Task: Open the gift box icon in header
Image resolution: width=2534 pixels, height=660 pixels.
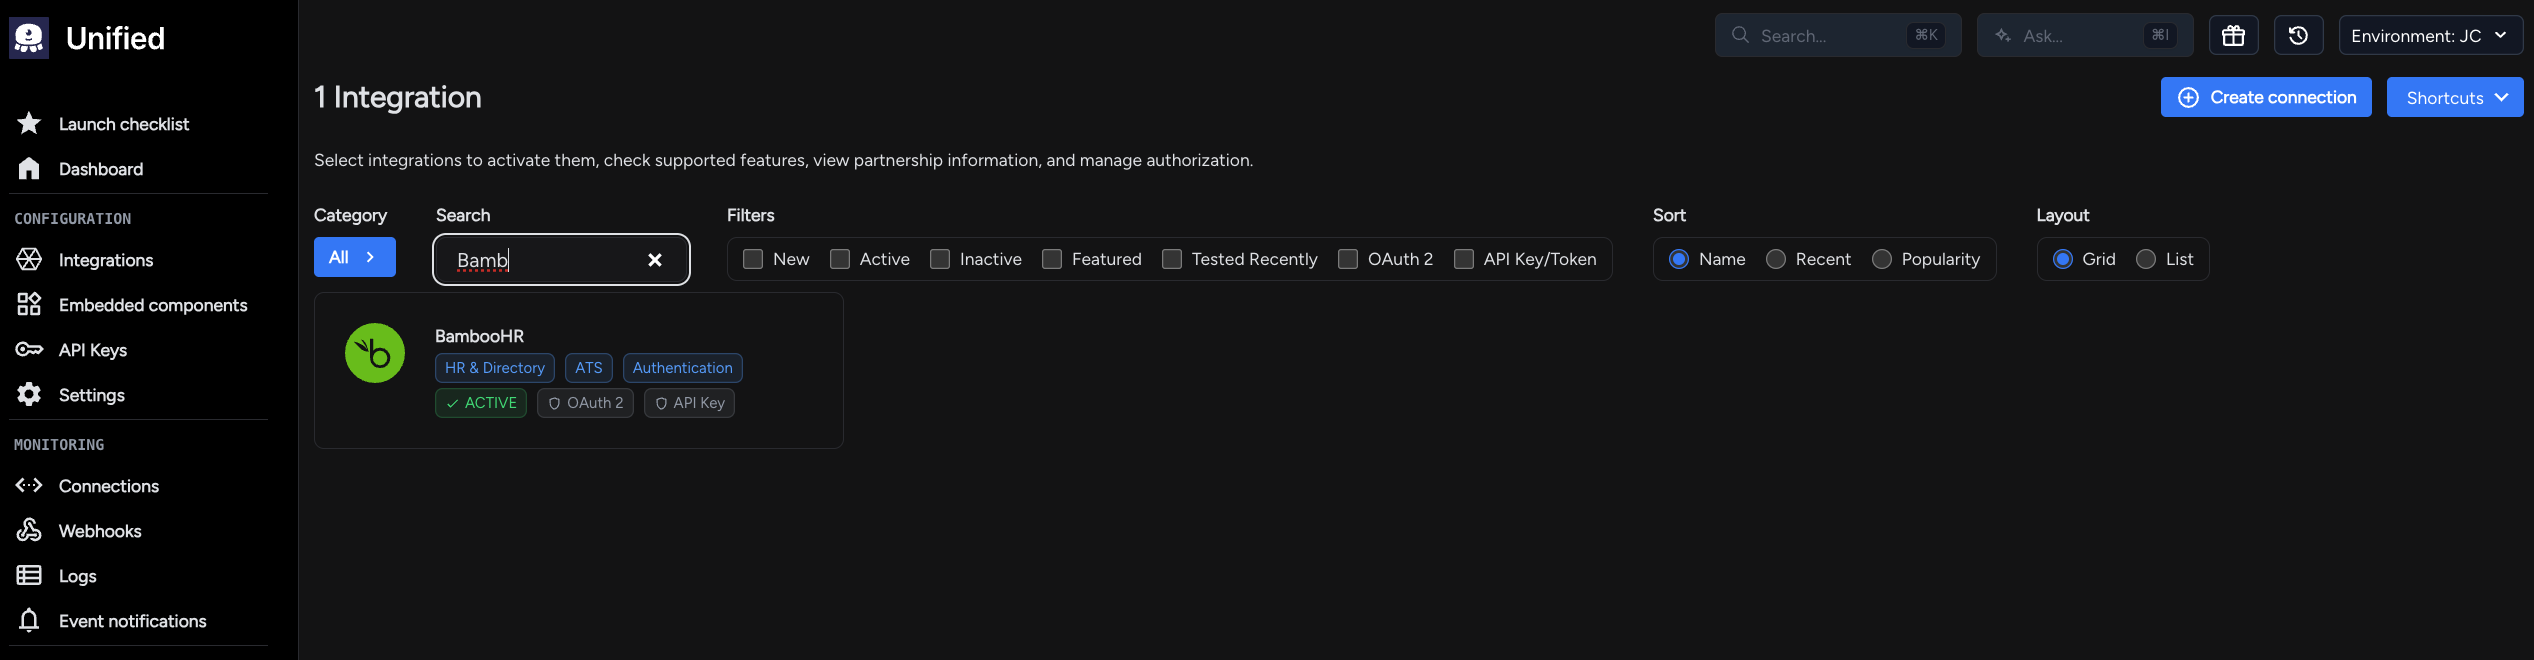Action: [2233, 36]
